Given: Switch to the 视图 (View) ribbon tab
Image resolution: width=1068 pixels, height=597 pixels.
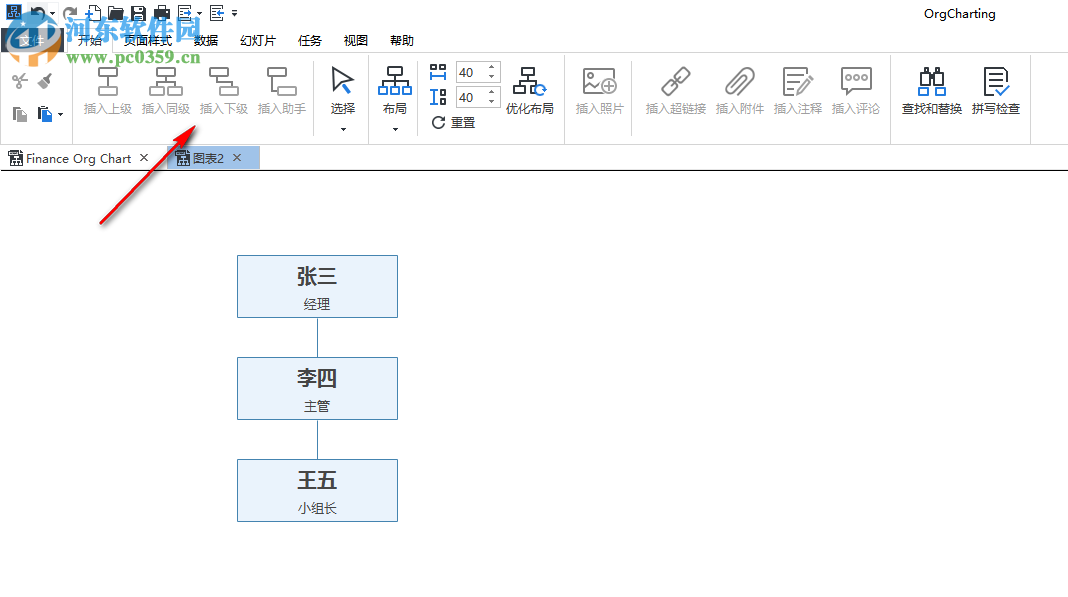Looking at the screenshot, I should coord(355,40).
